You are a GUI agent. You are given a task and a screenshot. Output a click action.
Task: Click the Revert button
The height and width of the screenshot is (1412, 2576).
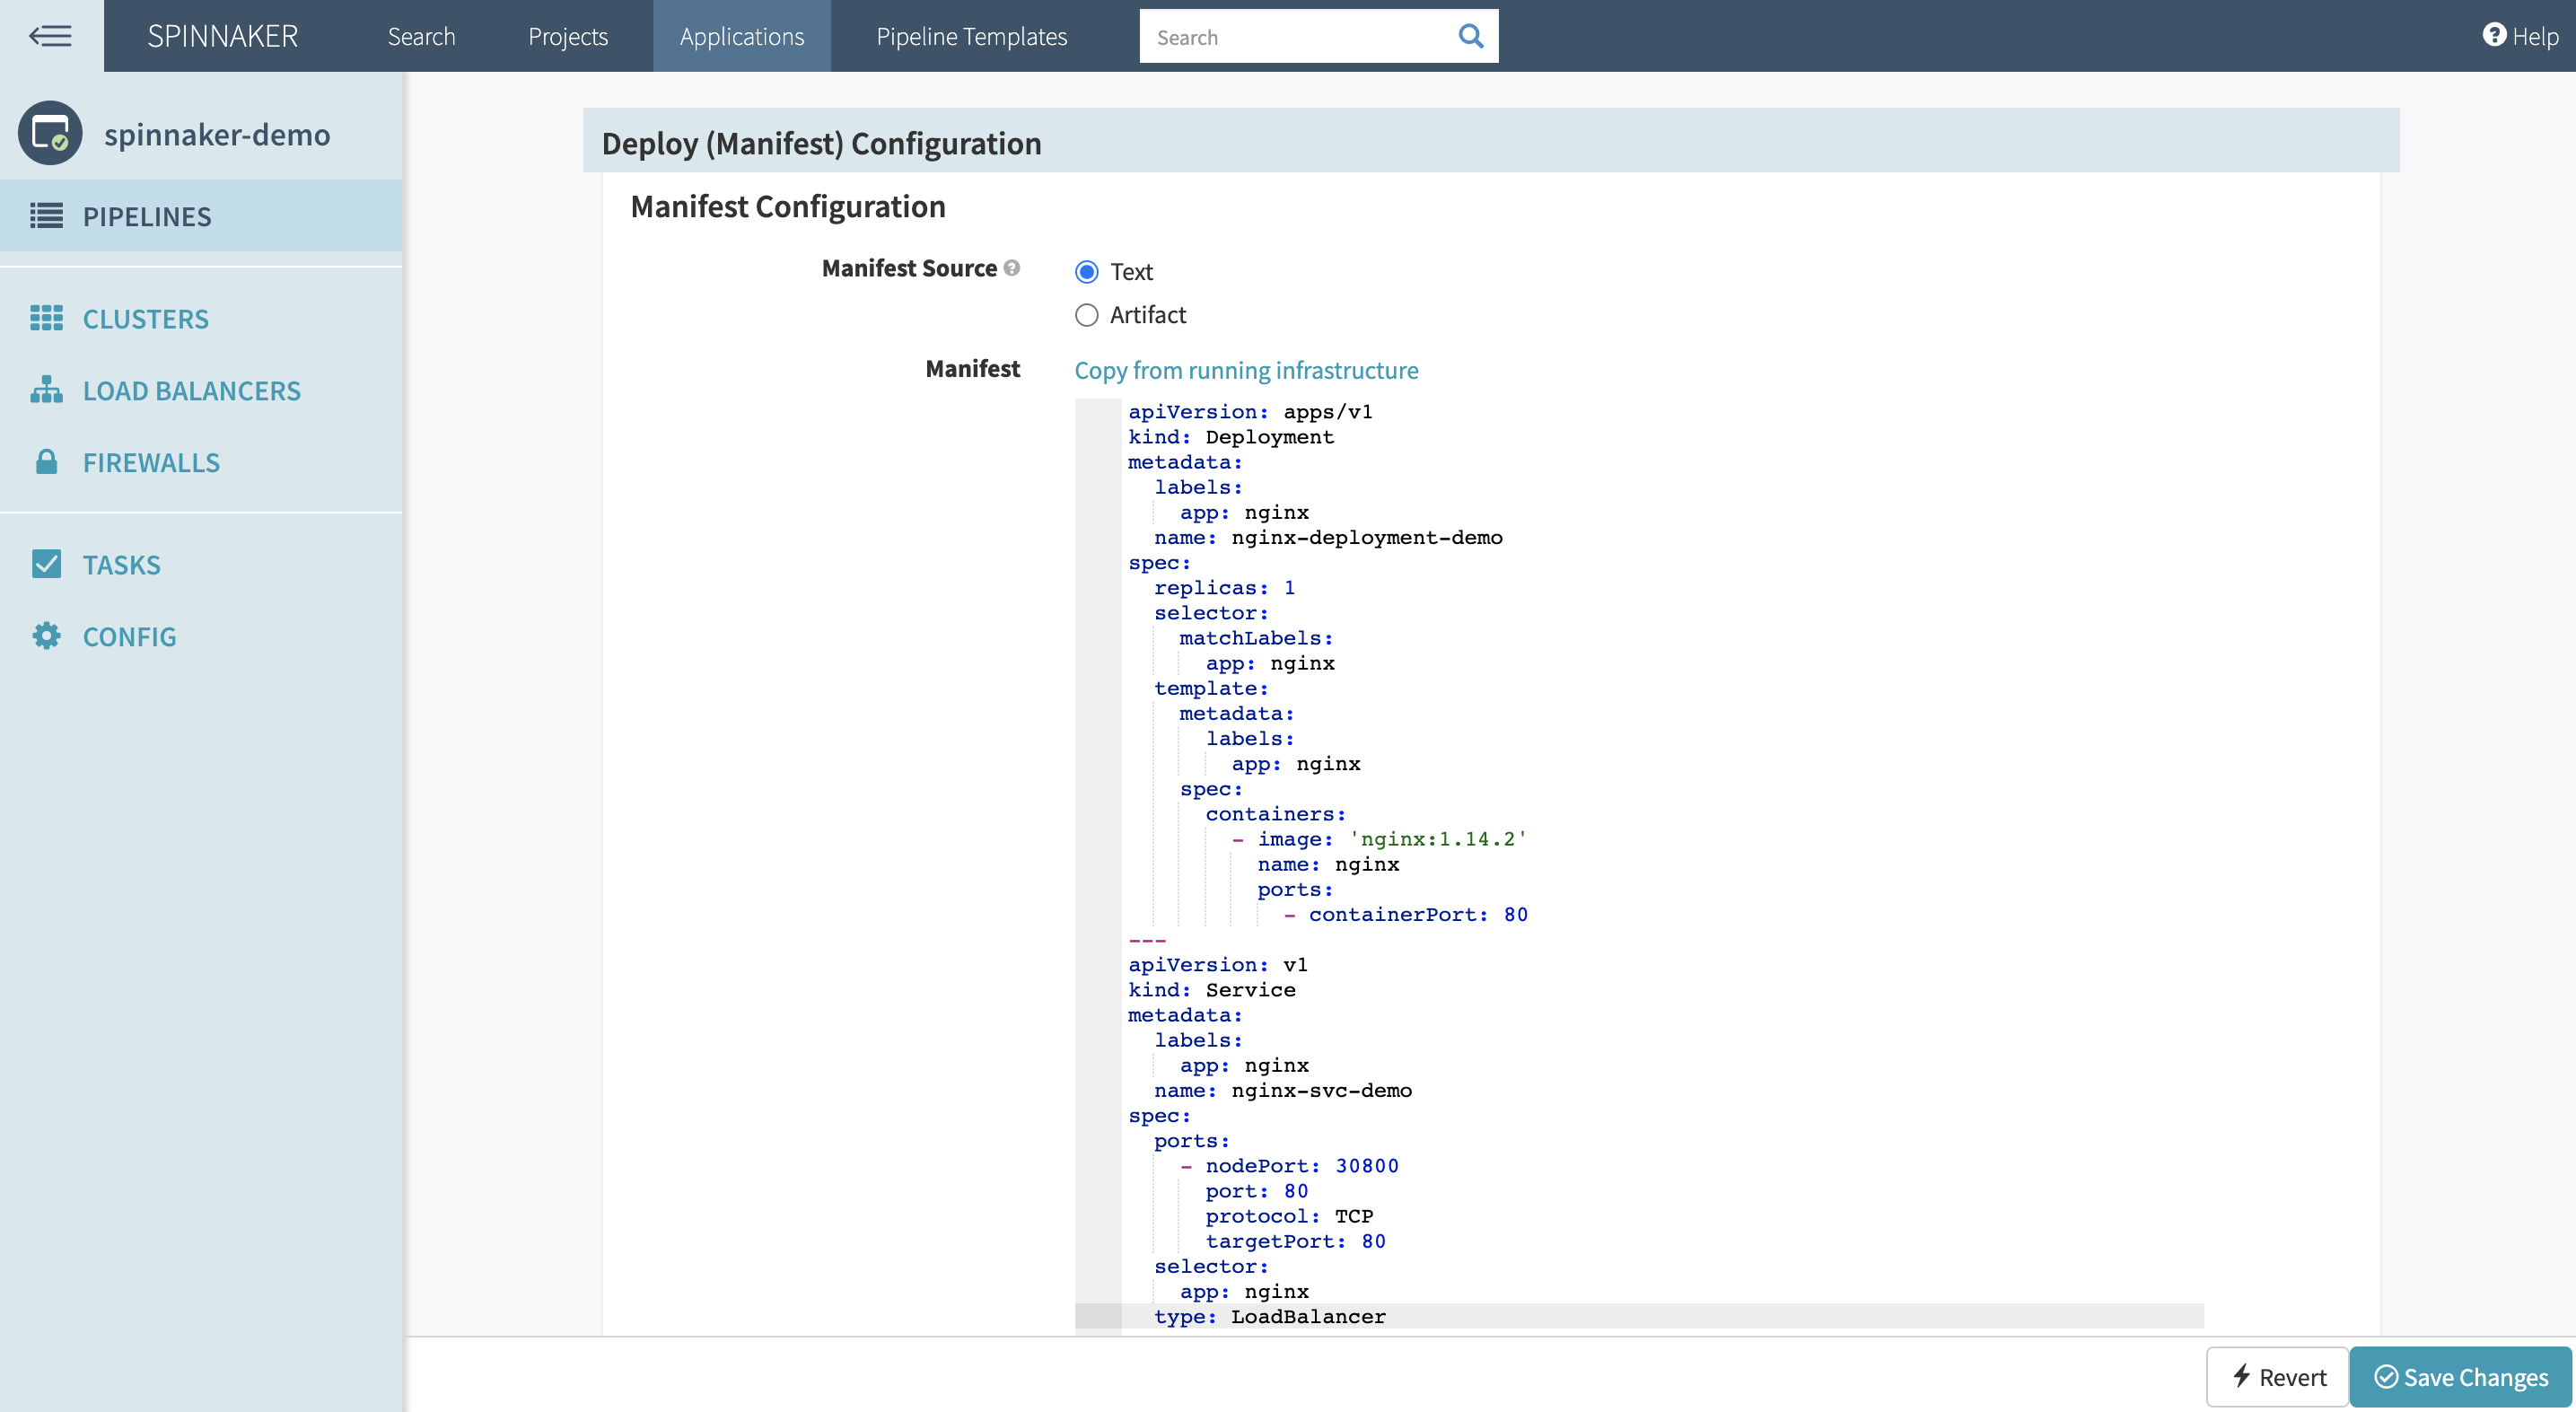2277,1377
